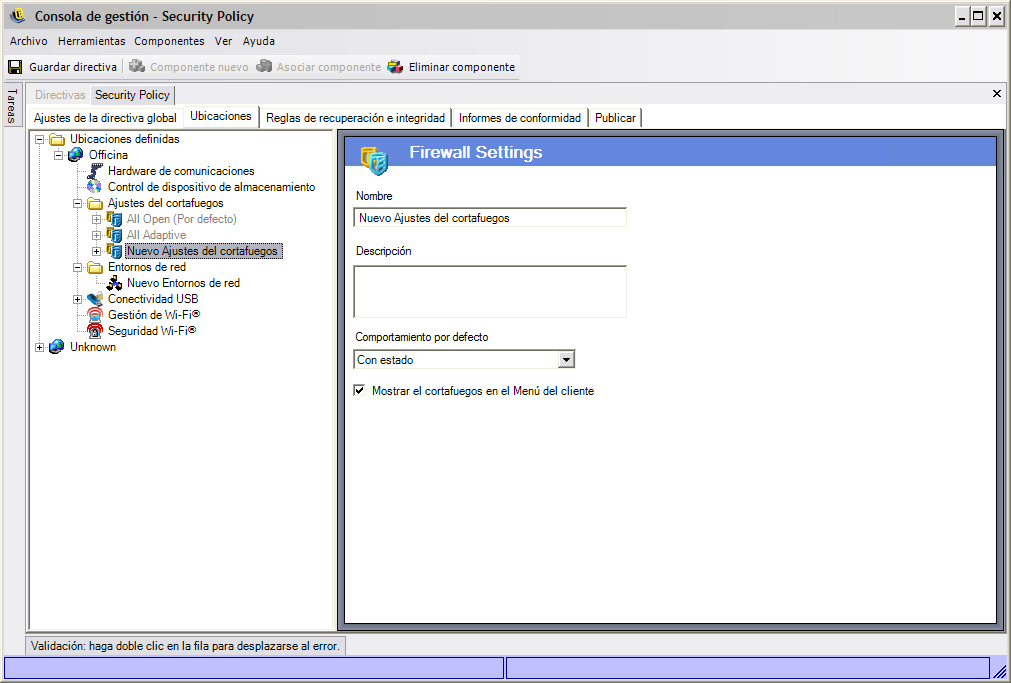Expand the All Adaptive node
This screenshot has height=683, width=1011.
click(96, 235)
